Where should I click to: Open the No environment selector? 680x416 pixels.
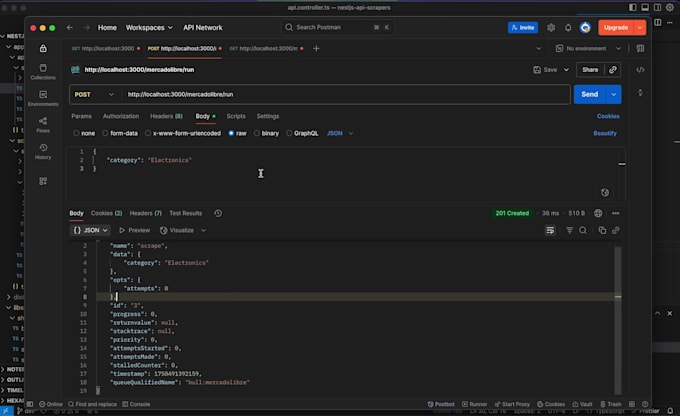[x=588, y=48]
